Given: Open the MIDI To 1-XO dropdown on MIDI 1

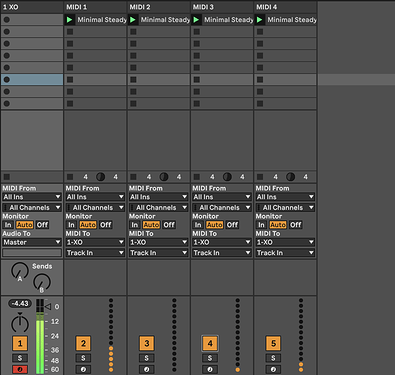Looking at the screenshot, I should click(x=95, y=242).
